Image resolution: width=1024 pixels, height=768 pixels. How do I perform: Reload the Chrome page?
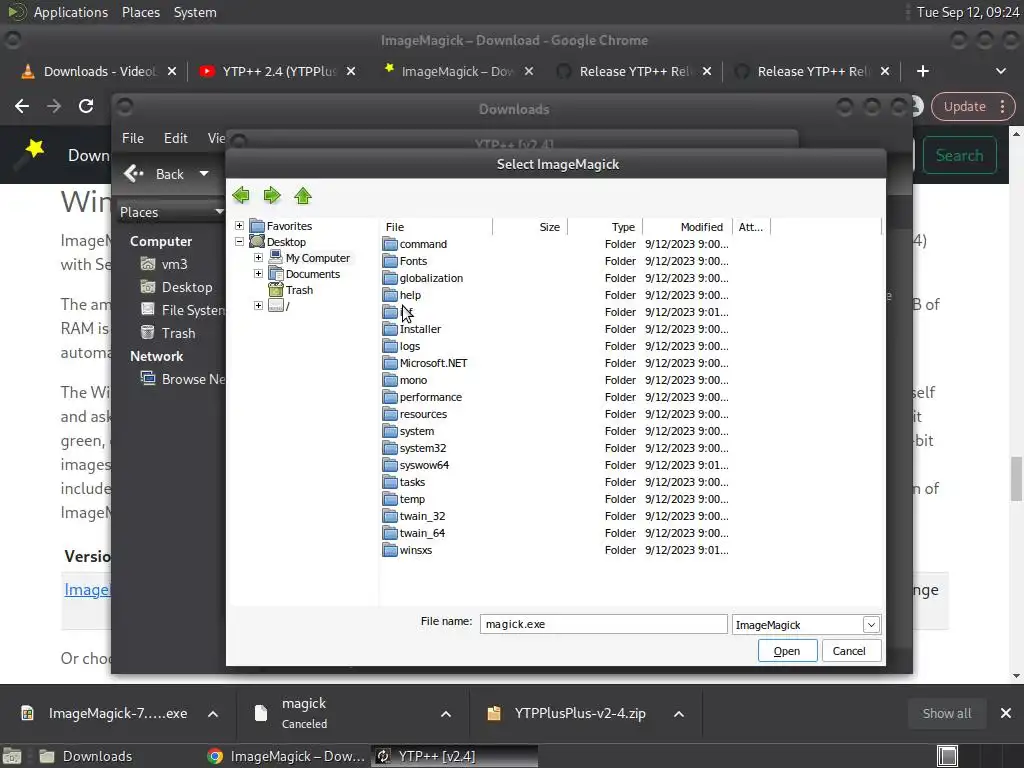pos(86,106)
